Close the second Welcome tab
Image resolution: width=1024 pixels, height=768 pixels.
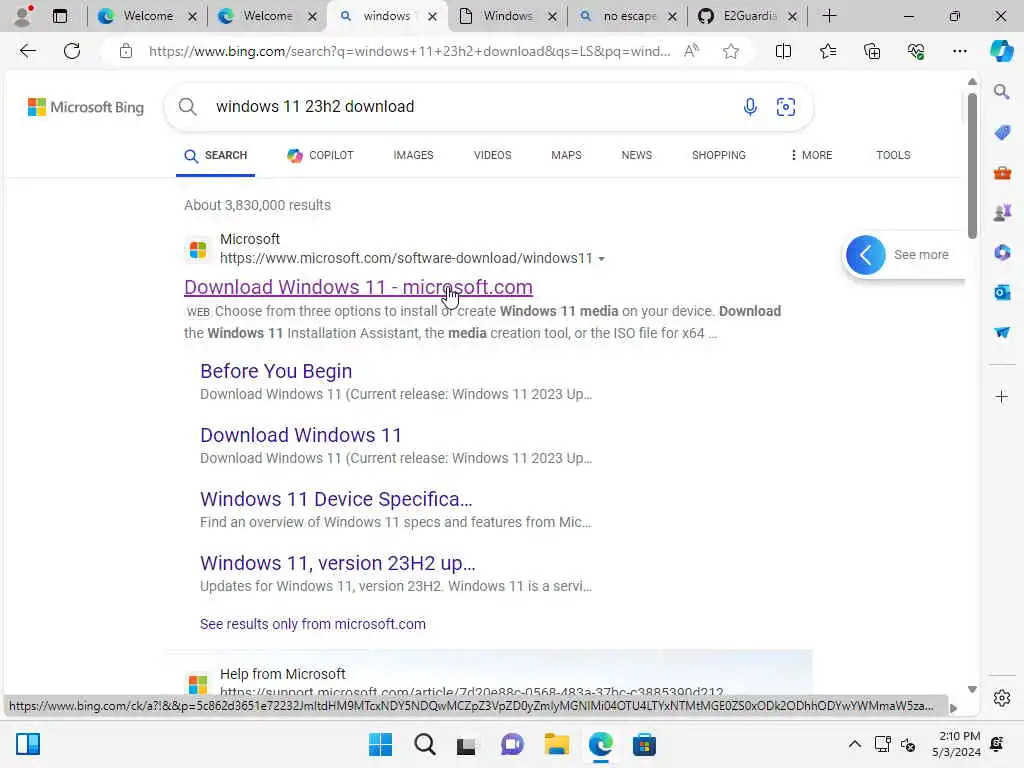[x=312, y=16]
